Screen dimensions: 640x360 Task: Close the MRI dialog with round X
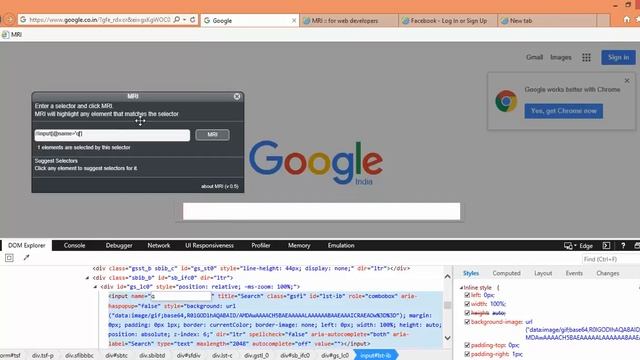(237, 97)
